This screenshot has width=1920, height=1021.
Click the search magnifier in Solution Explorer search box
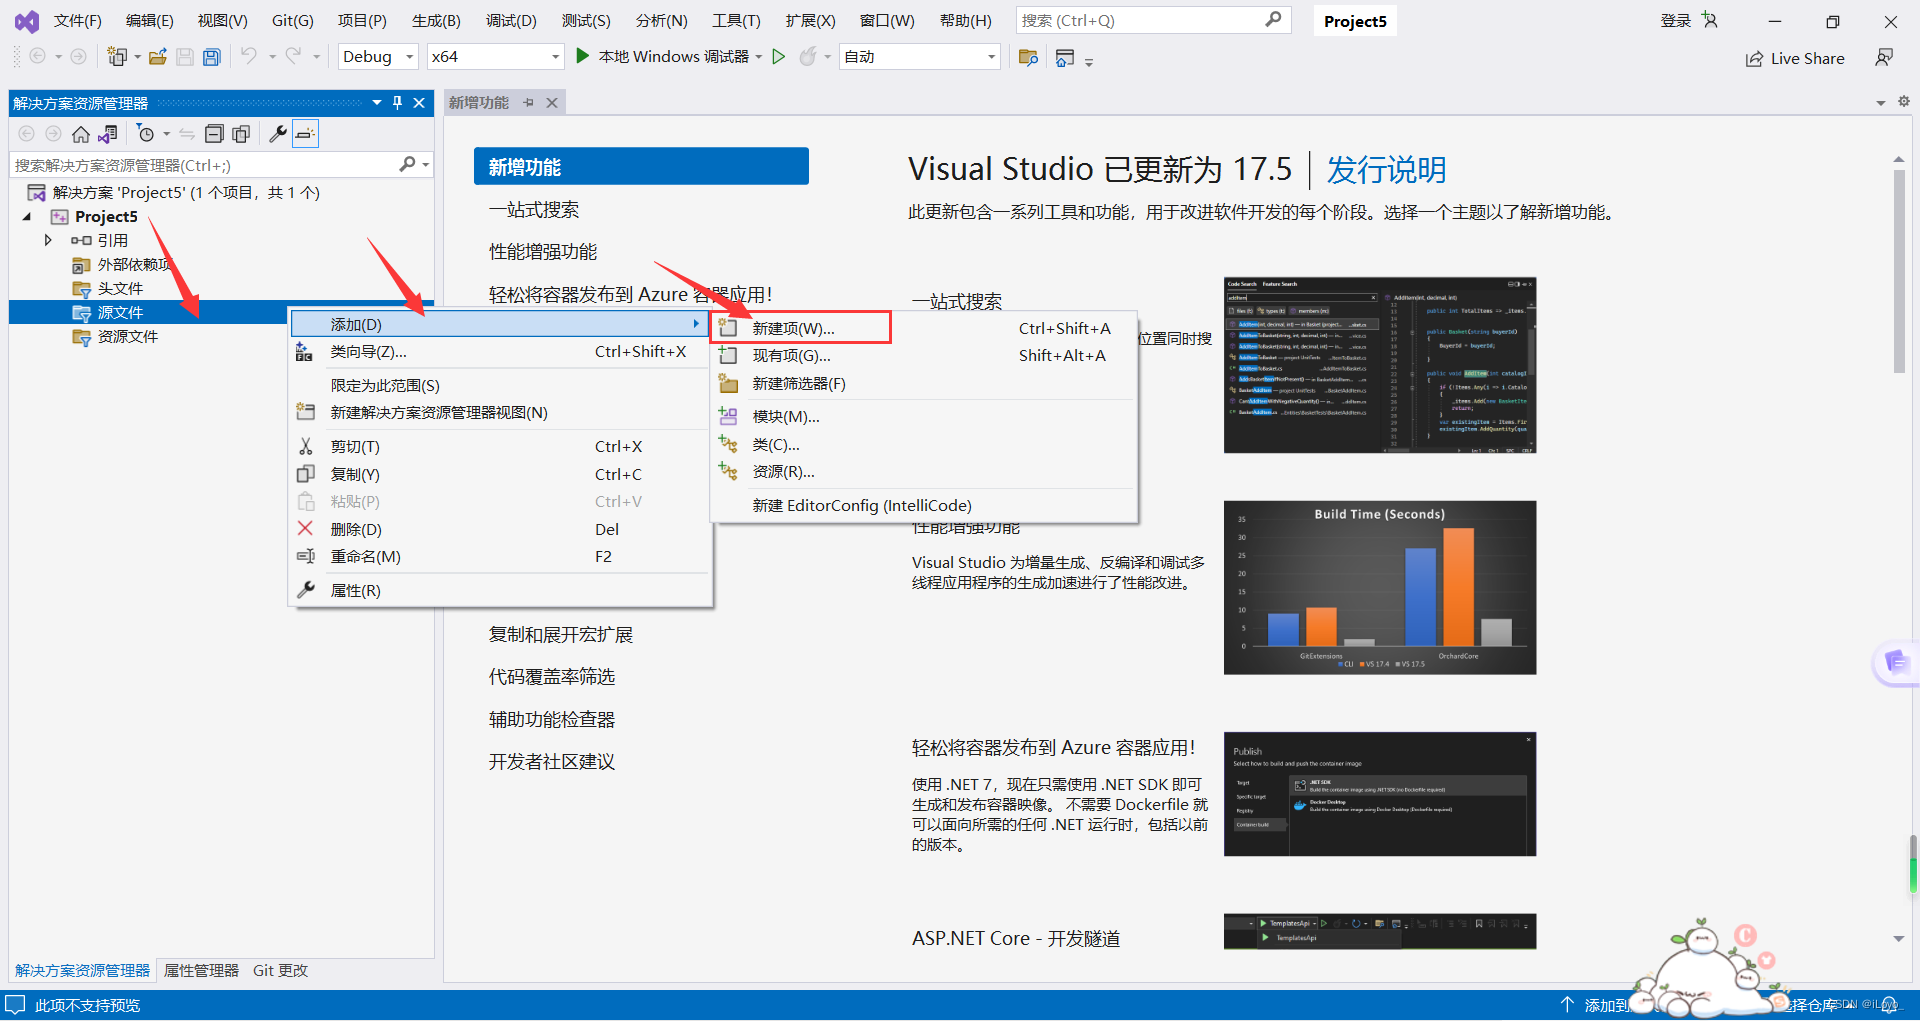point(407,164)
